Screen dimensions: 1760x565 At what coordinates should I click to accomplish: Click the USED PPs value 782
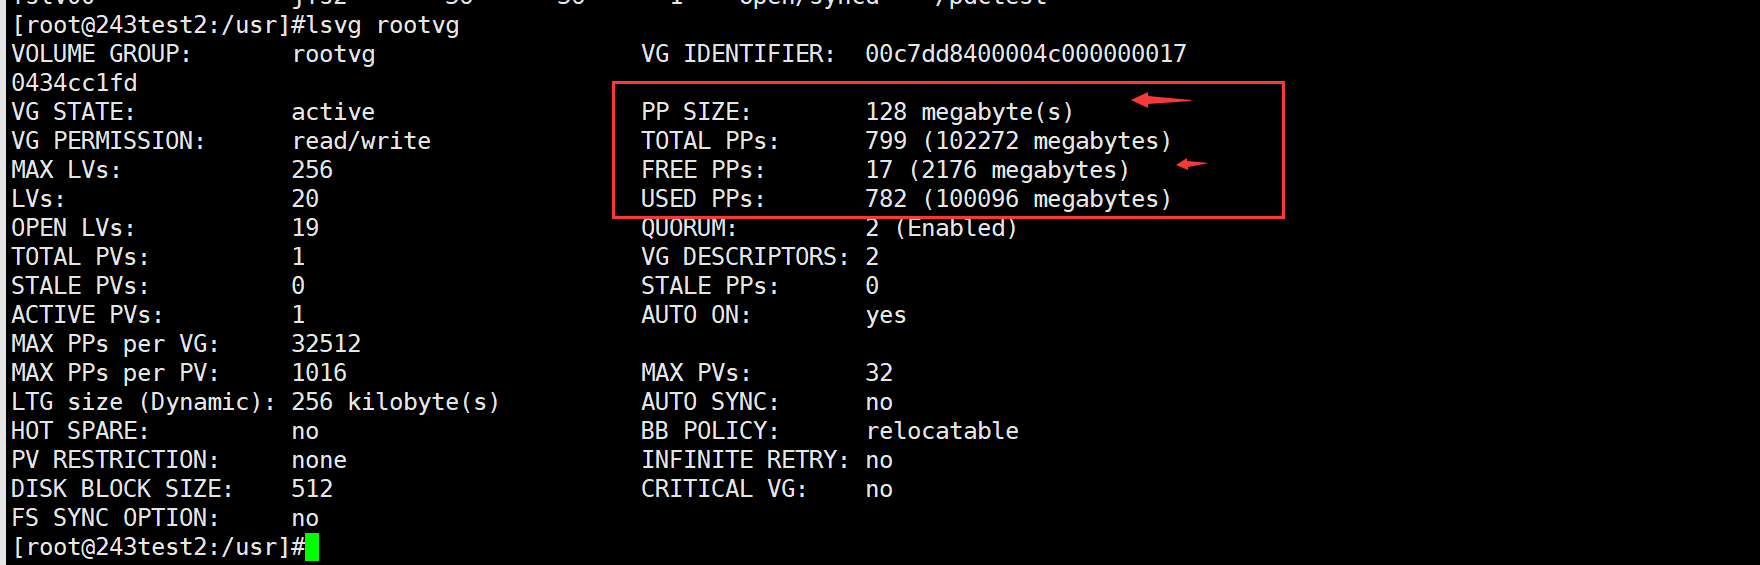click(x=886, y=199)
